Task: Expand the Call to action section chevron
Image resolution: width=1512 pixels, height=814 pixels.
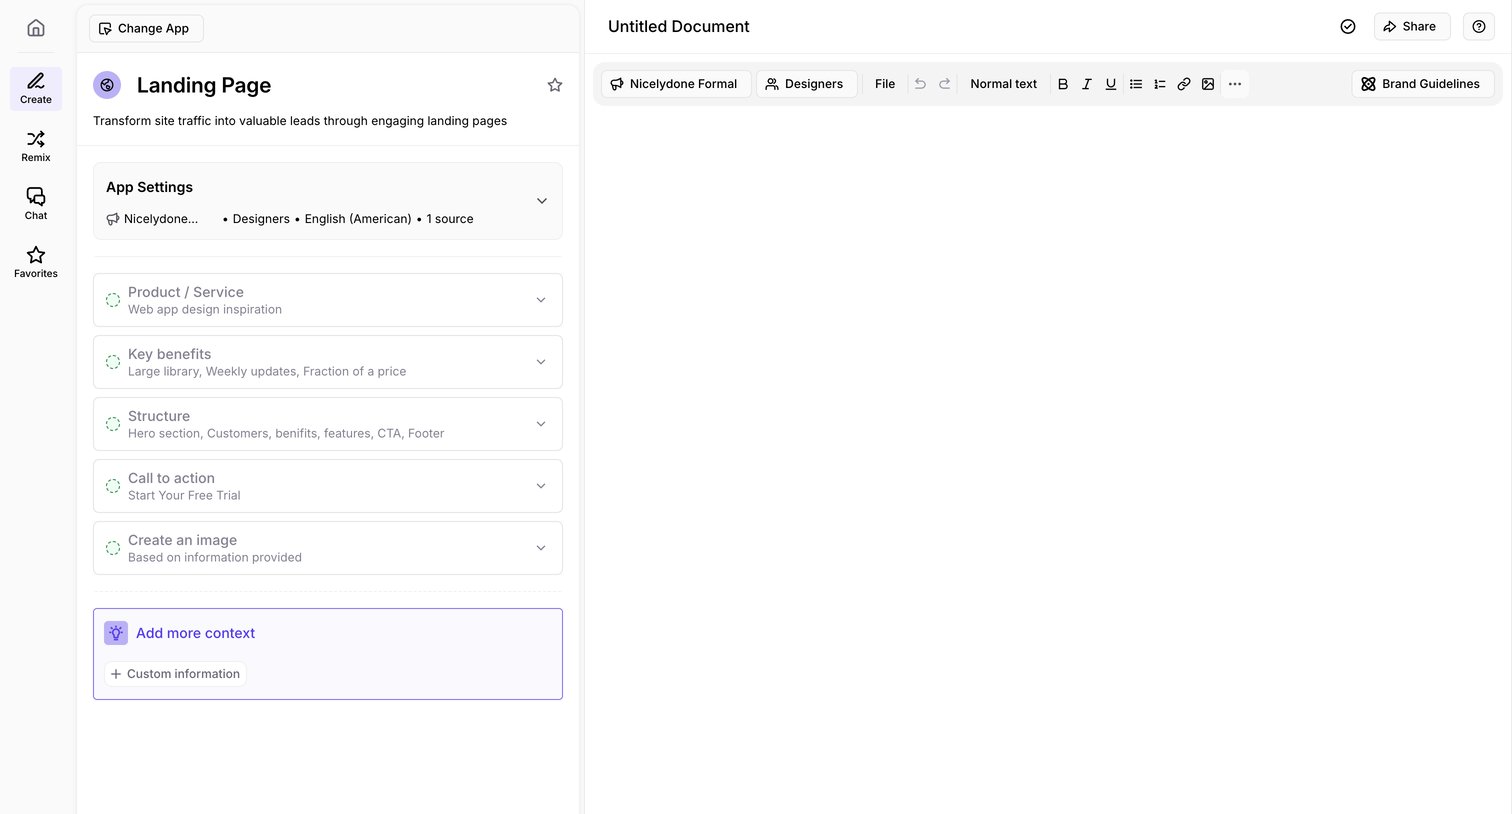Action: pos(541,486)
